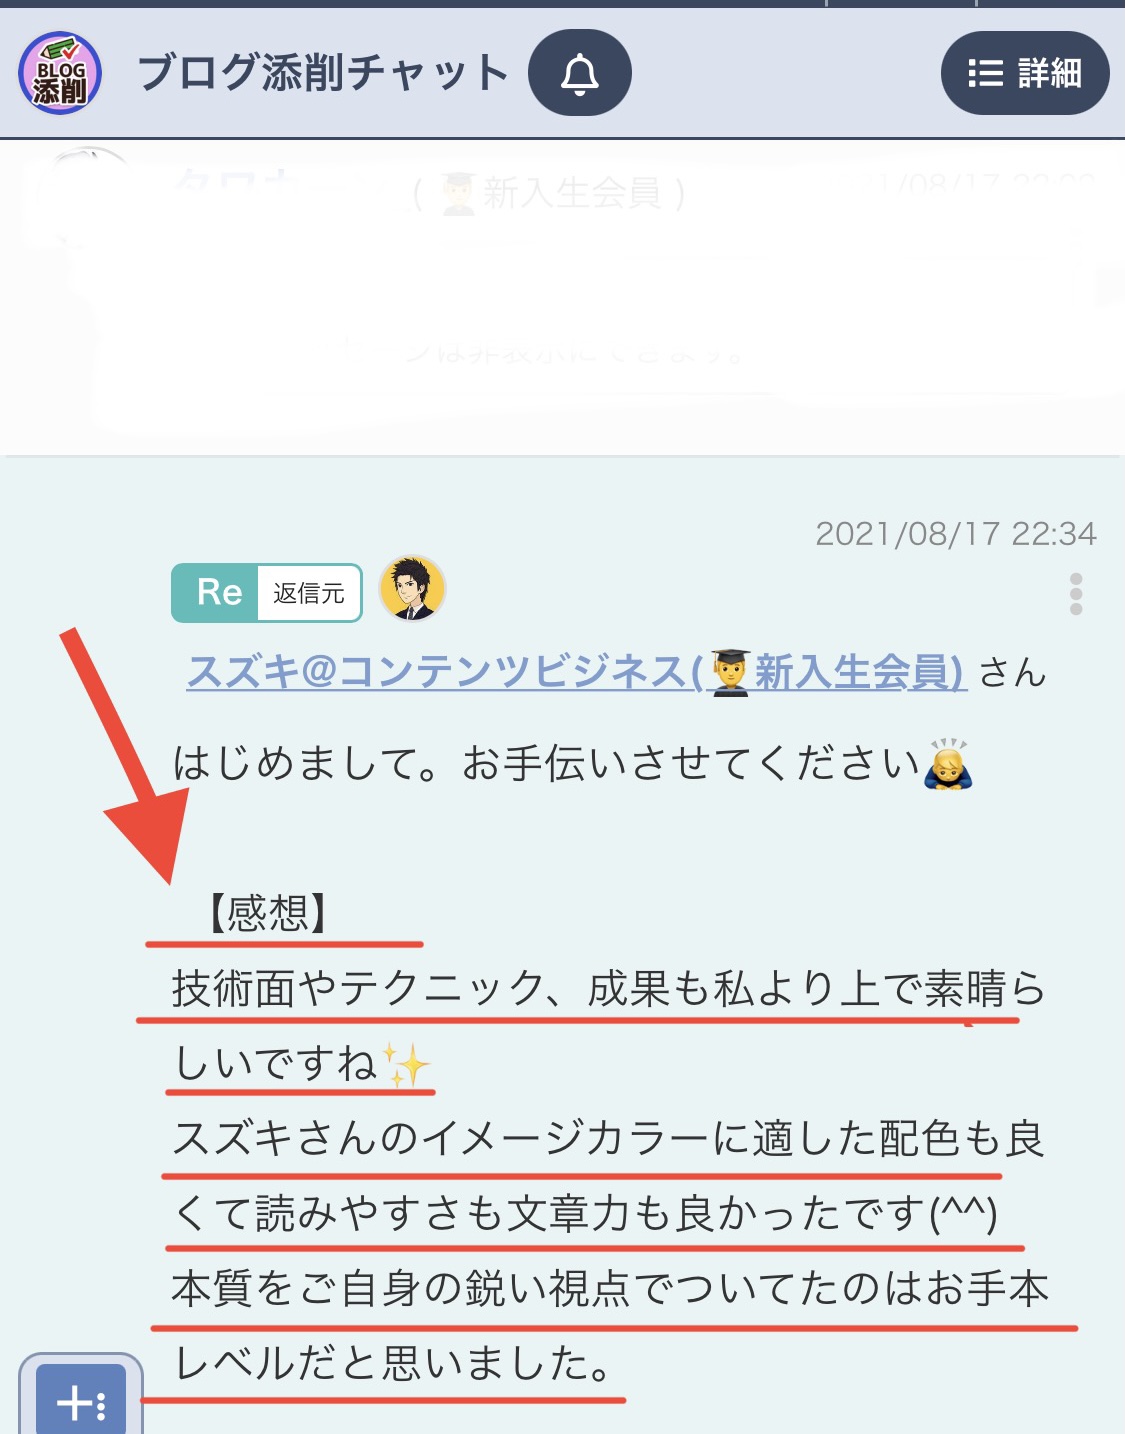
Task: Select the はじめまして greeting line
Action: click(x=573, y=765)
